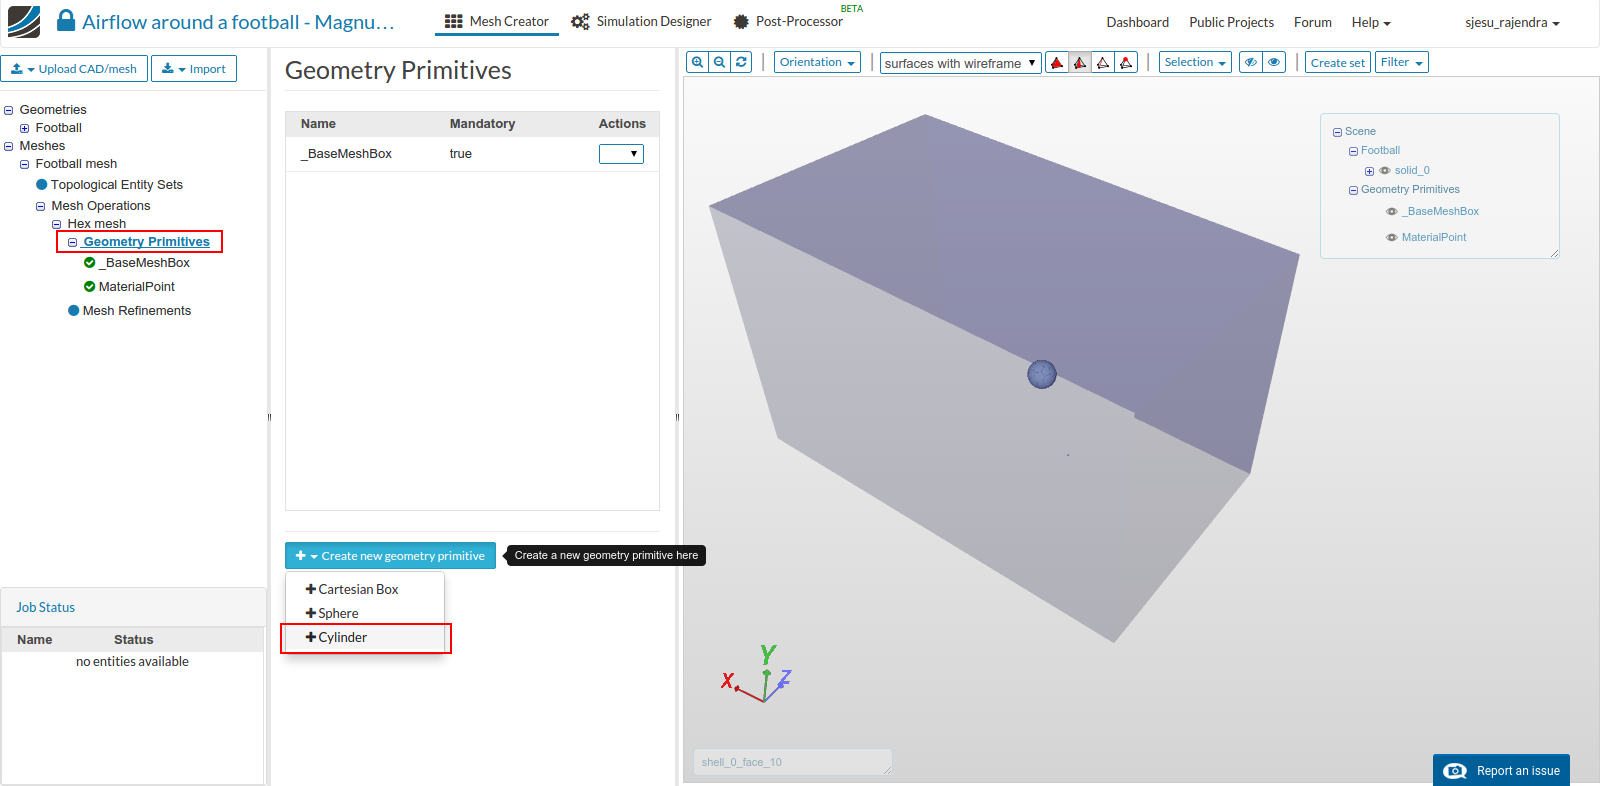Click the plus icon beside Sphere
Screen dimensions: 1600x786
[x=311, y=613]
